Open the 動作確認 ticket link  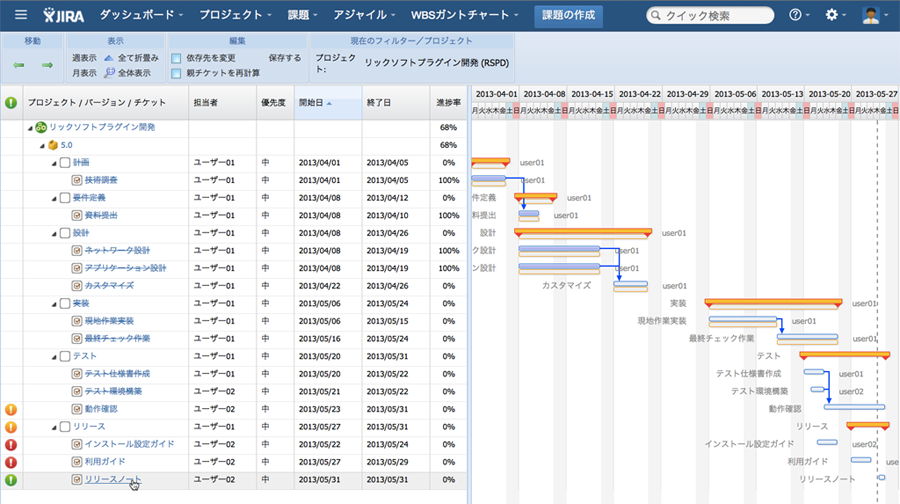(x=101, y=409)
